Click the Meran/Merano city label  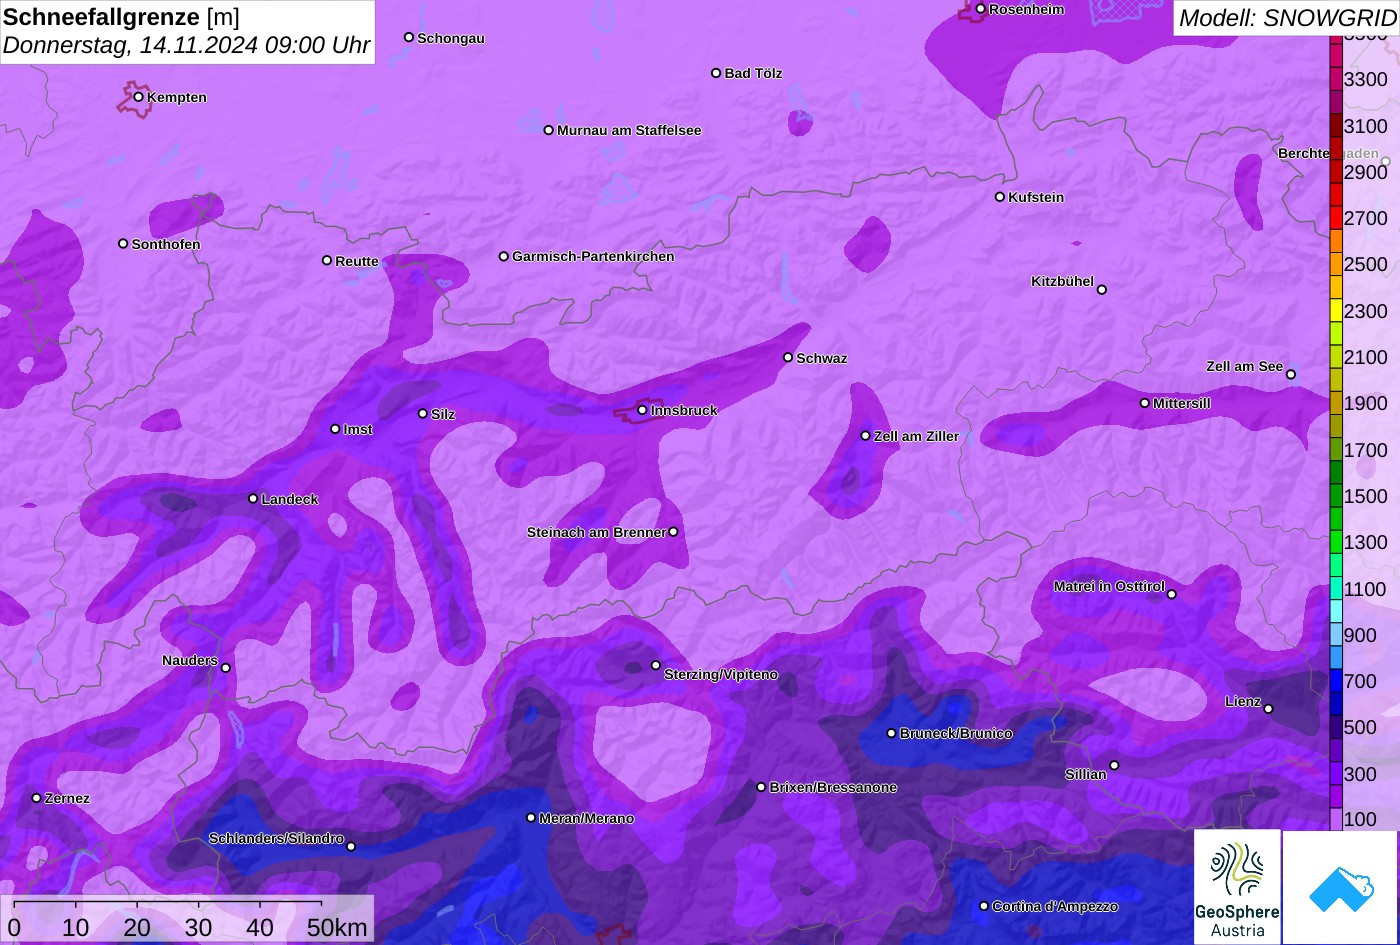pyautogui.click(x=586, y=818)
